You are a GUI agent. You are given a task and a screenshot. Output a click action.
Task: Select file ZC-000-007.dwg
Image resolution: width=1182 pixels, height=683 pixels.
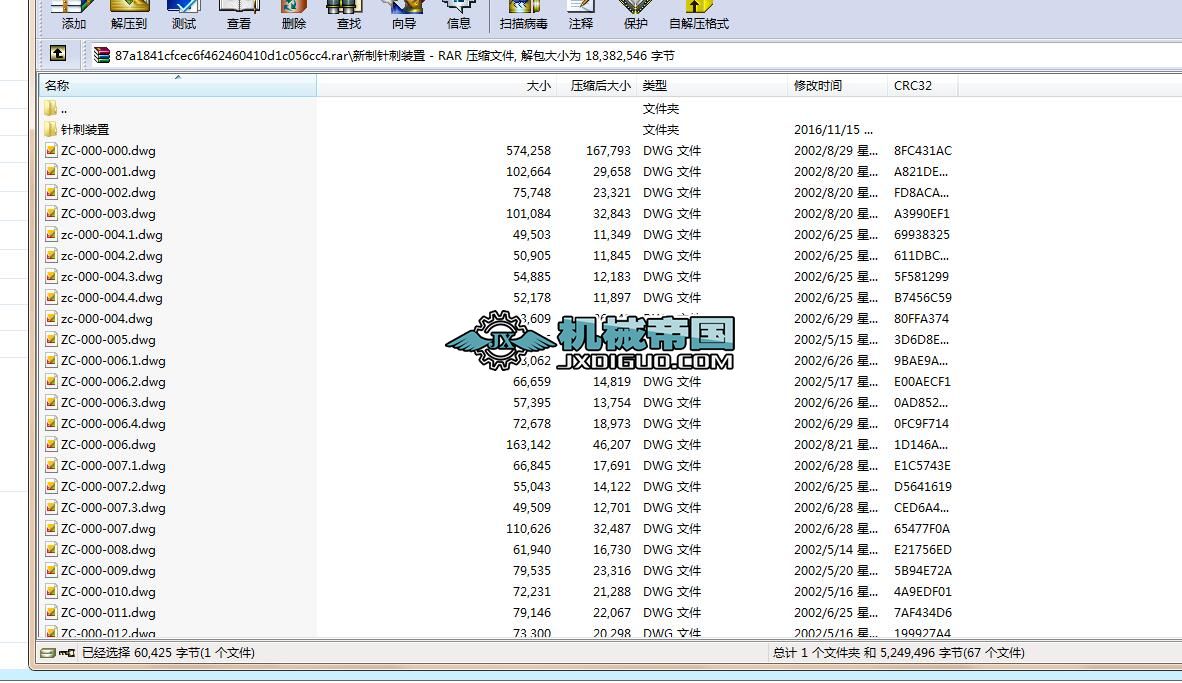pos(108,529)
